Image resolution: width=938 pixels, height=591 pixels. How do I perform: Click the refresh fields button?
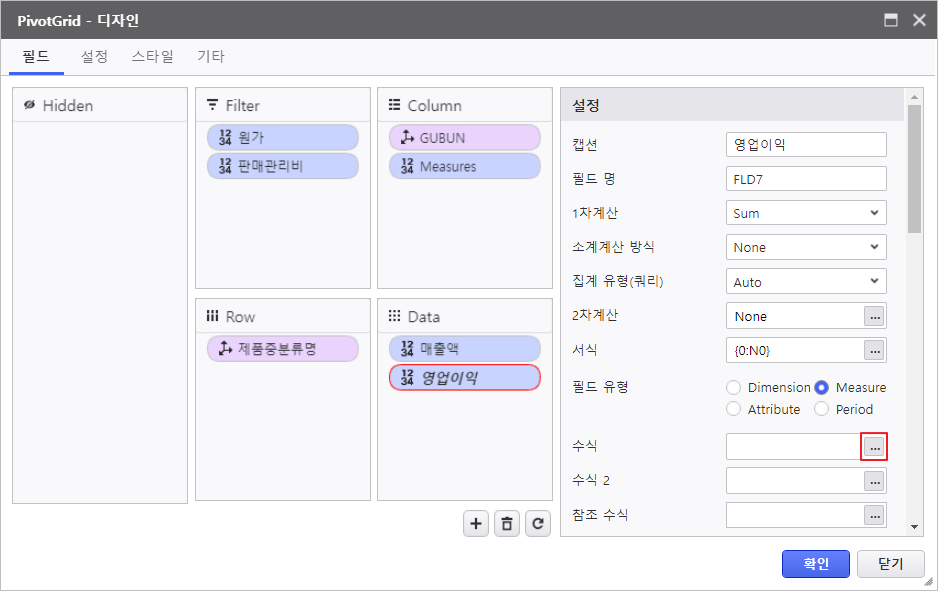coord(538,524)
